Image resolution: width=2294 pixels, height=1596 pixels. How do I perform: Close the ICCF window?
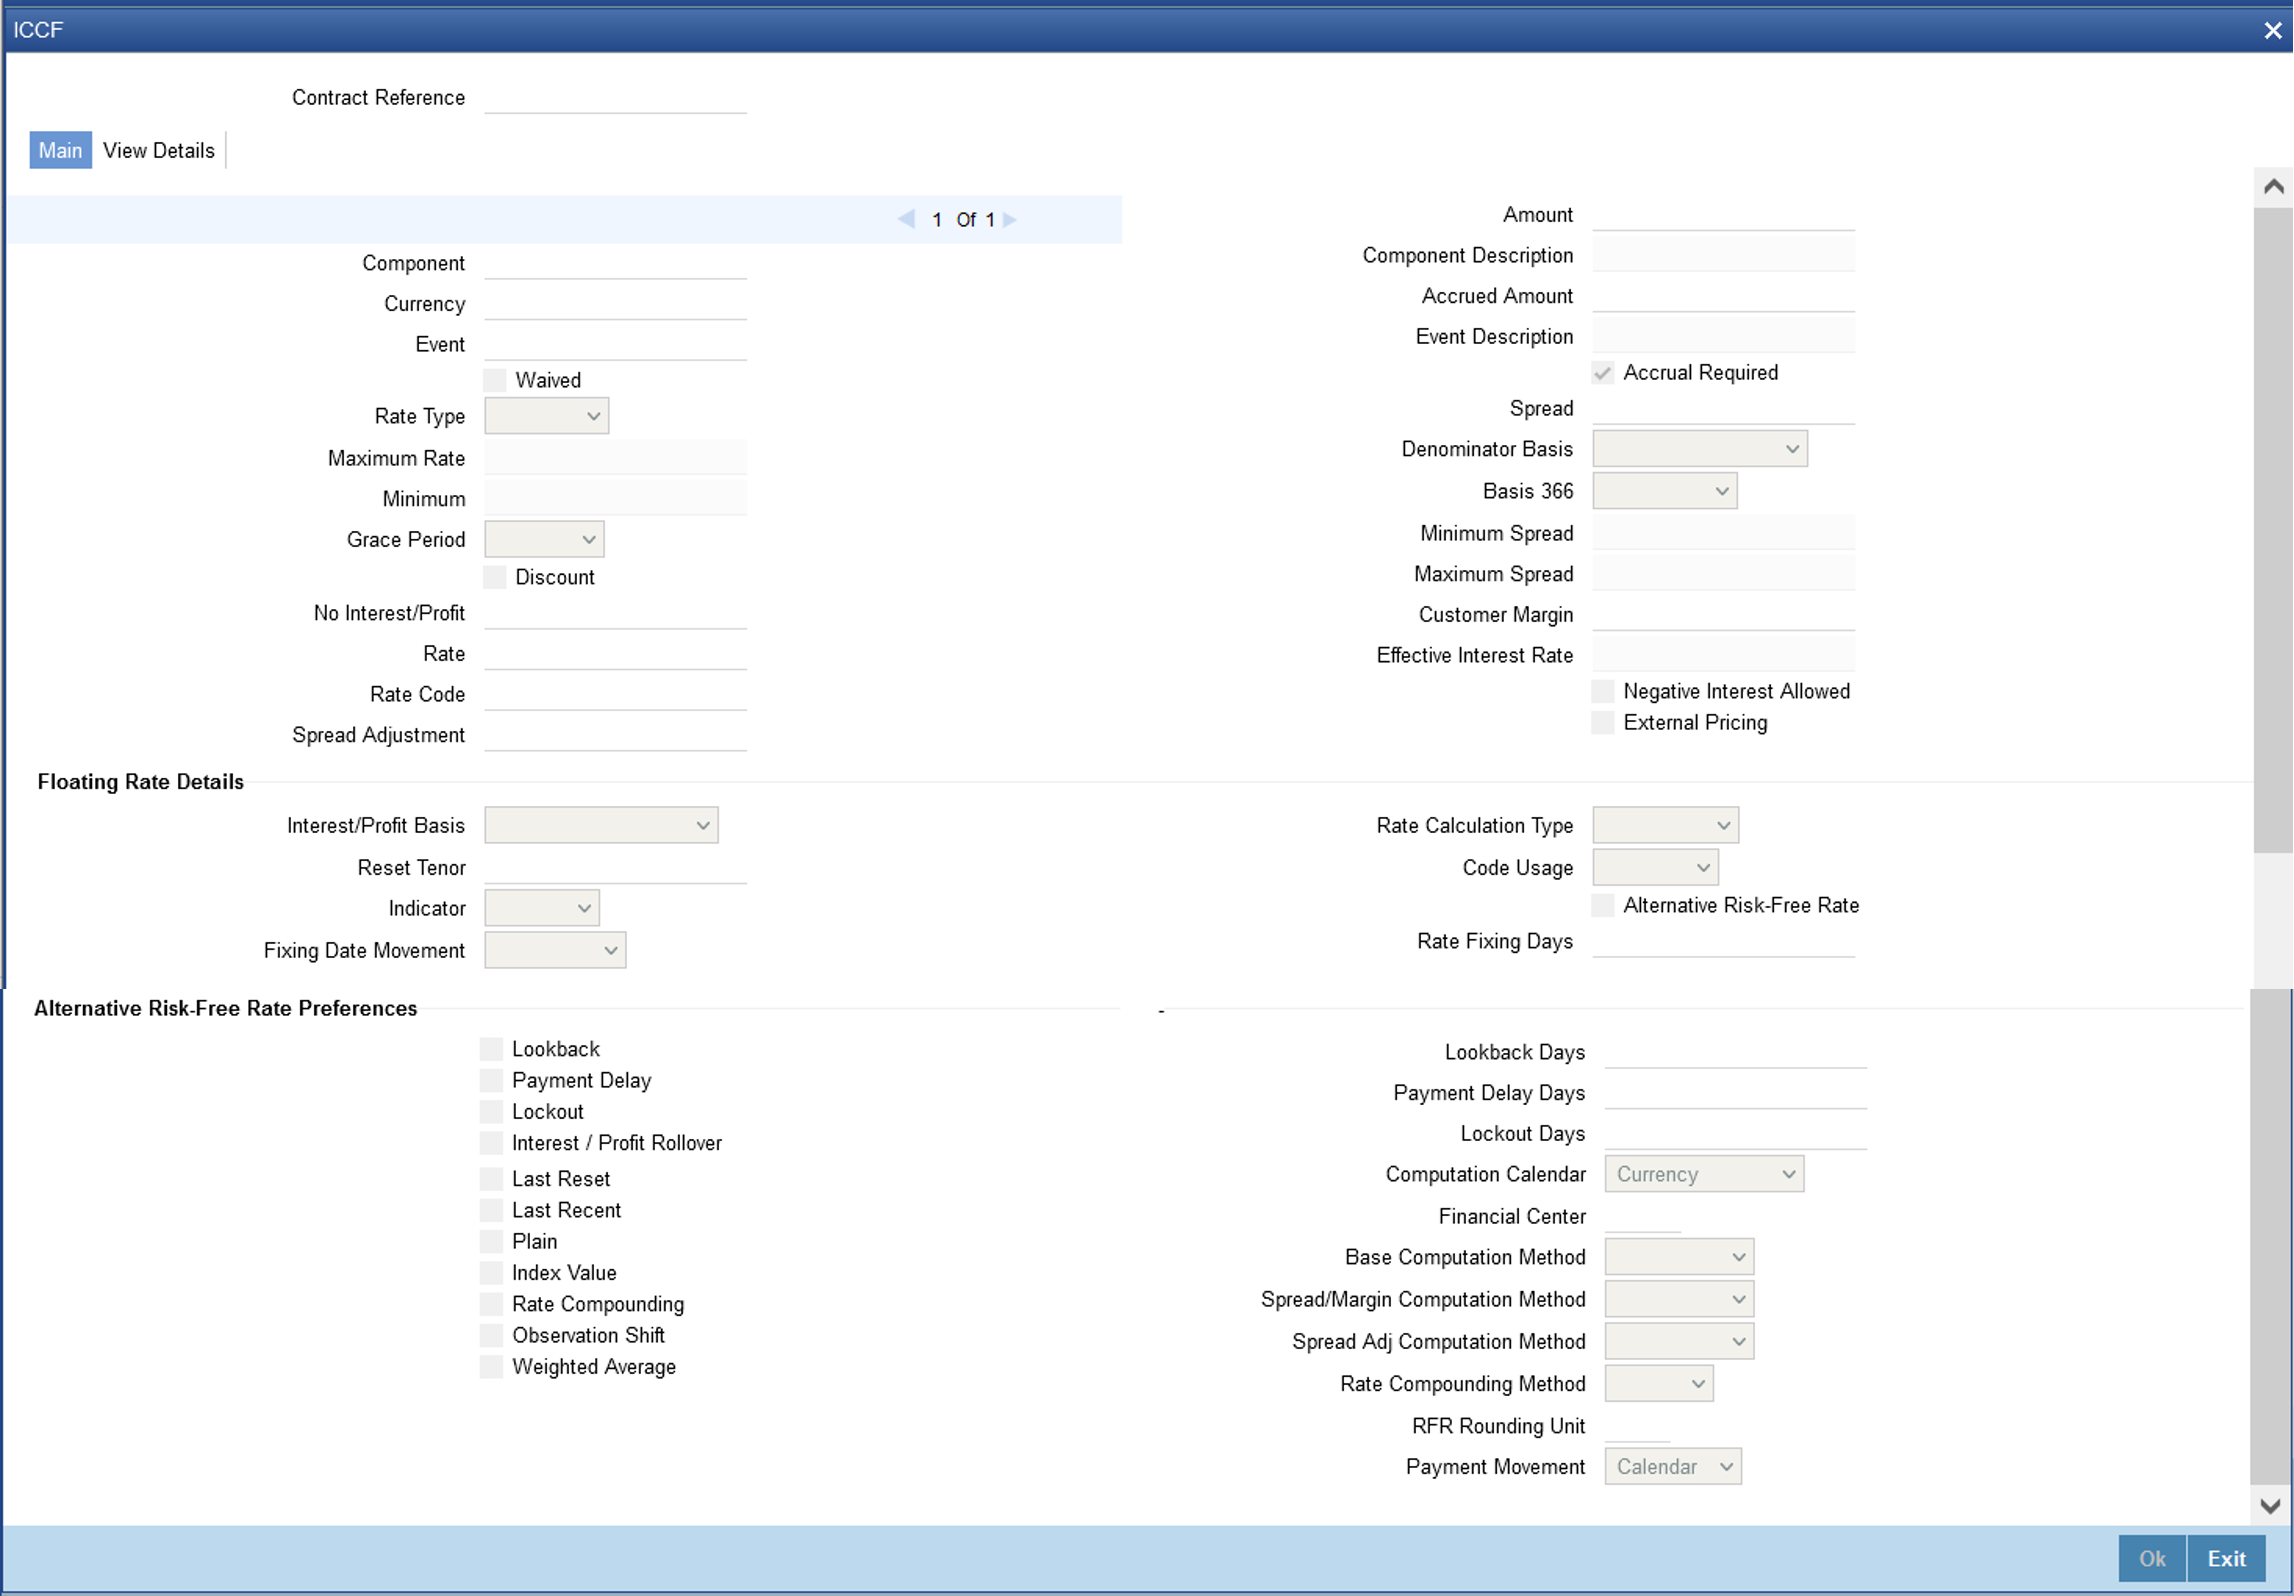[2272, 30]
